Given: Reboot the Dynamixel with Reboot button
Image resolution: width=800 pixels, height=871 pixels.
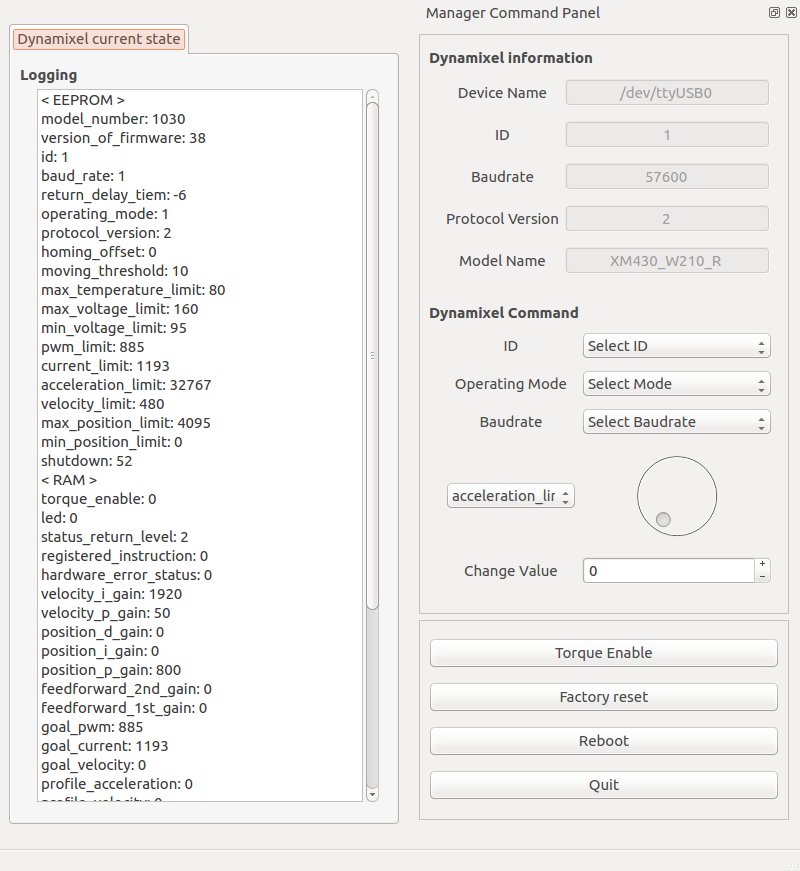Looking at the screenshot, I should coord(603,741).
